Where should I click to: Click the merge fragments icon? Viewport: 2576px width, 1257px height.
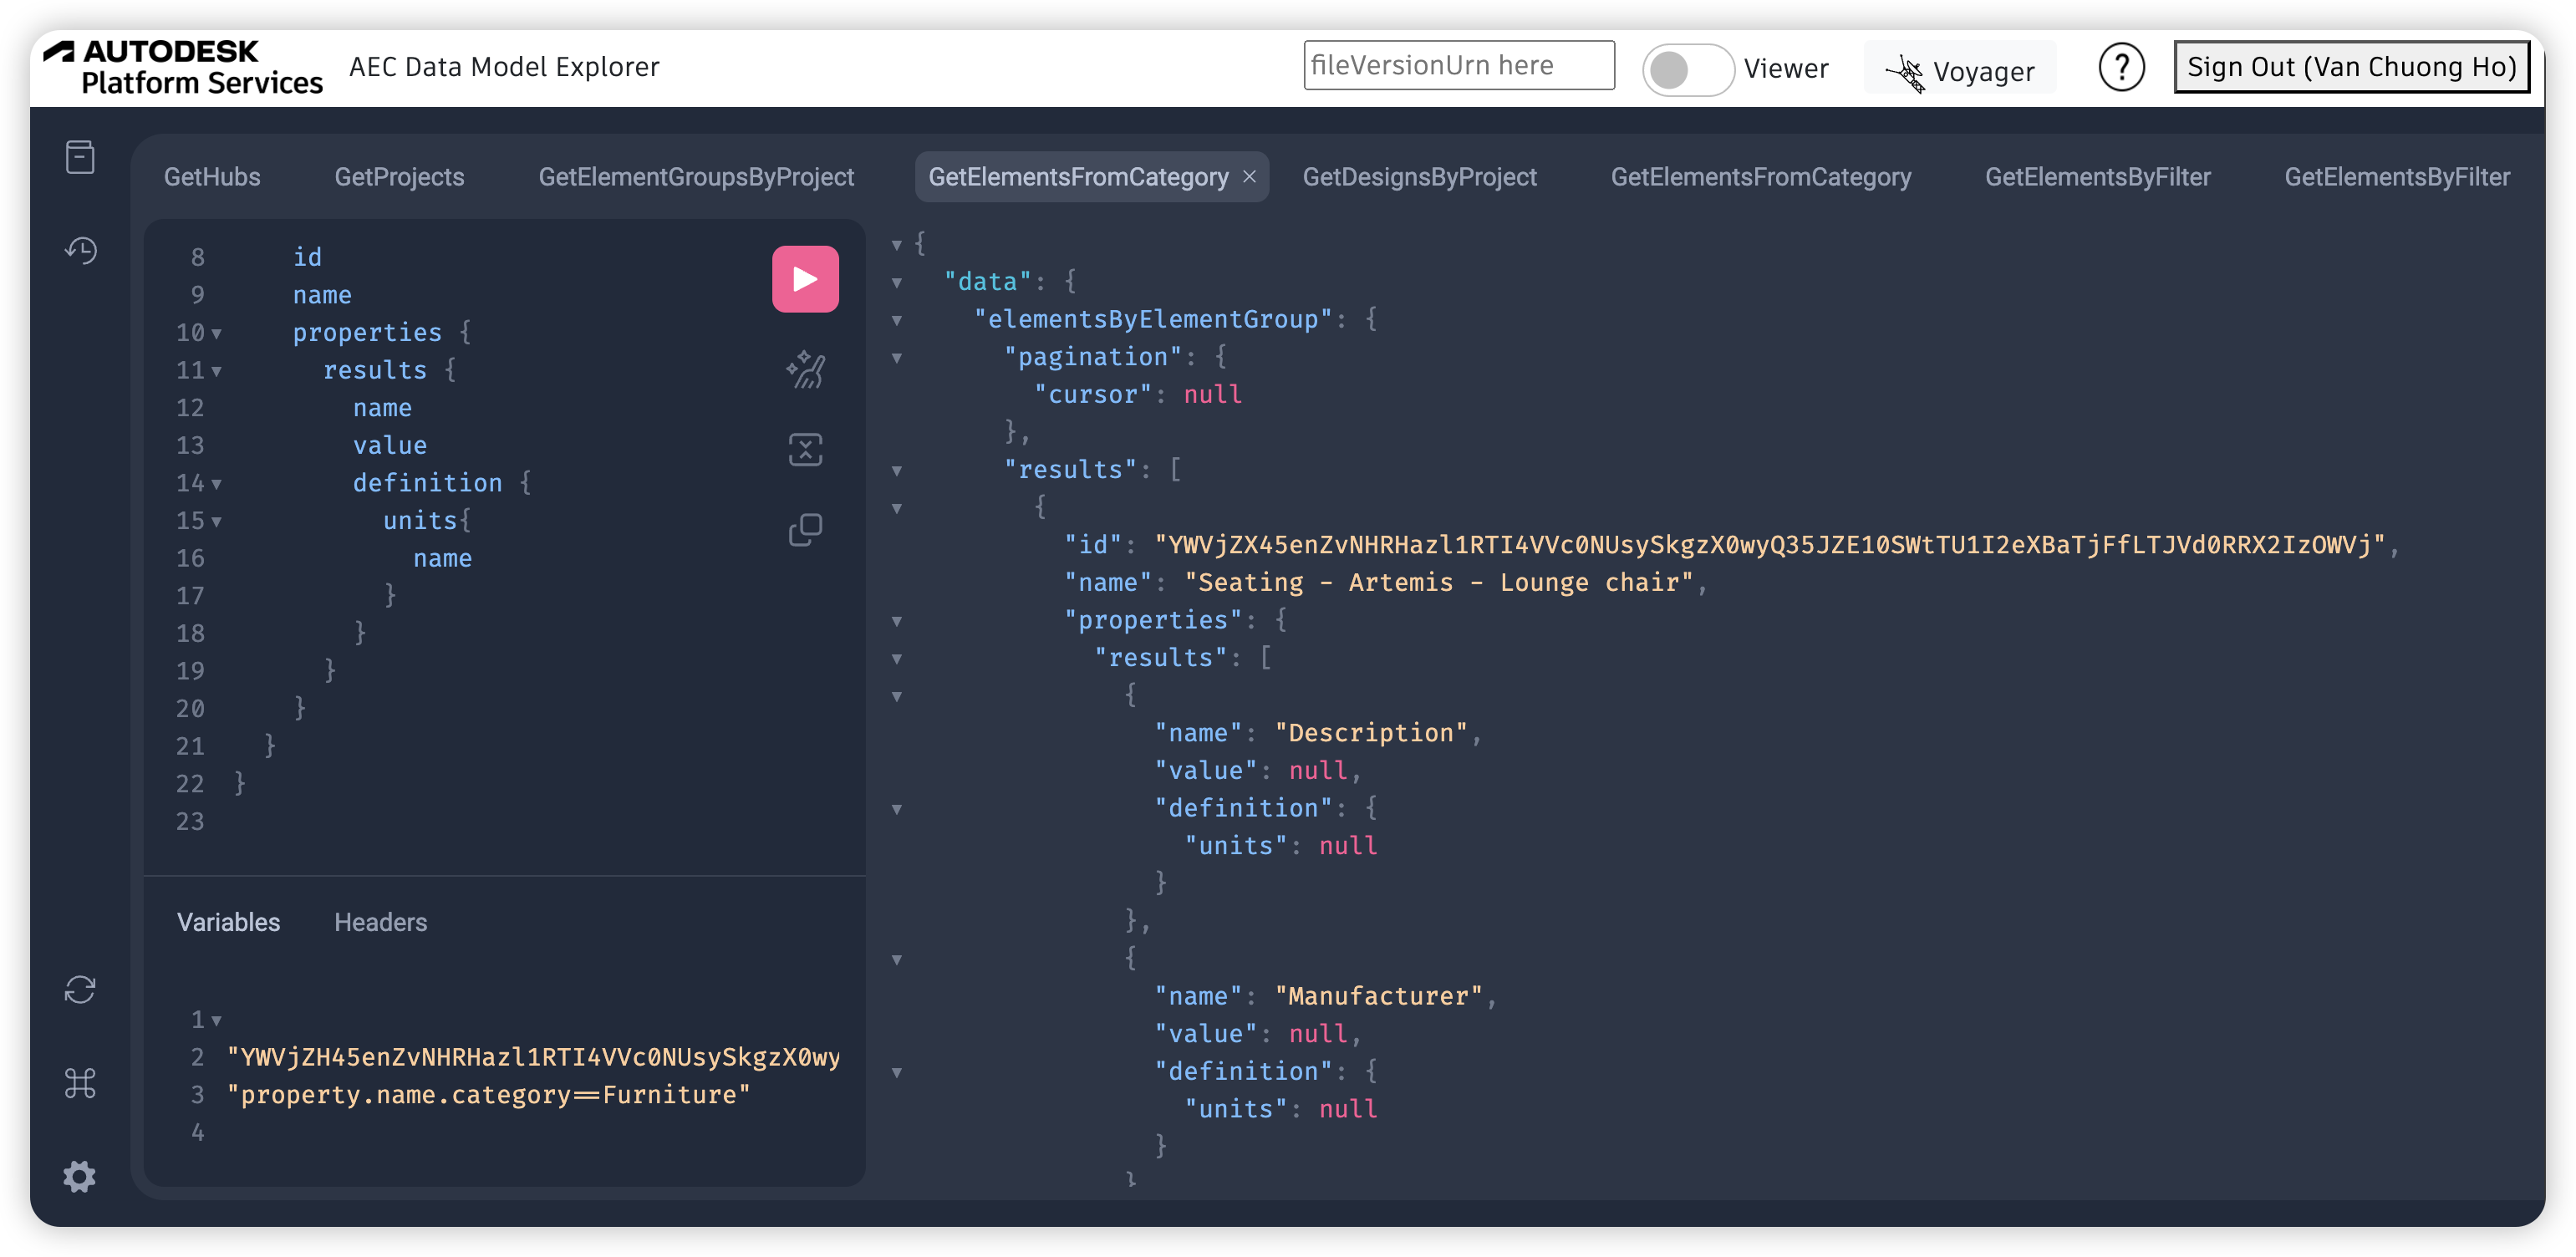pos(805,449)
